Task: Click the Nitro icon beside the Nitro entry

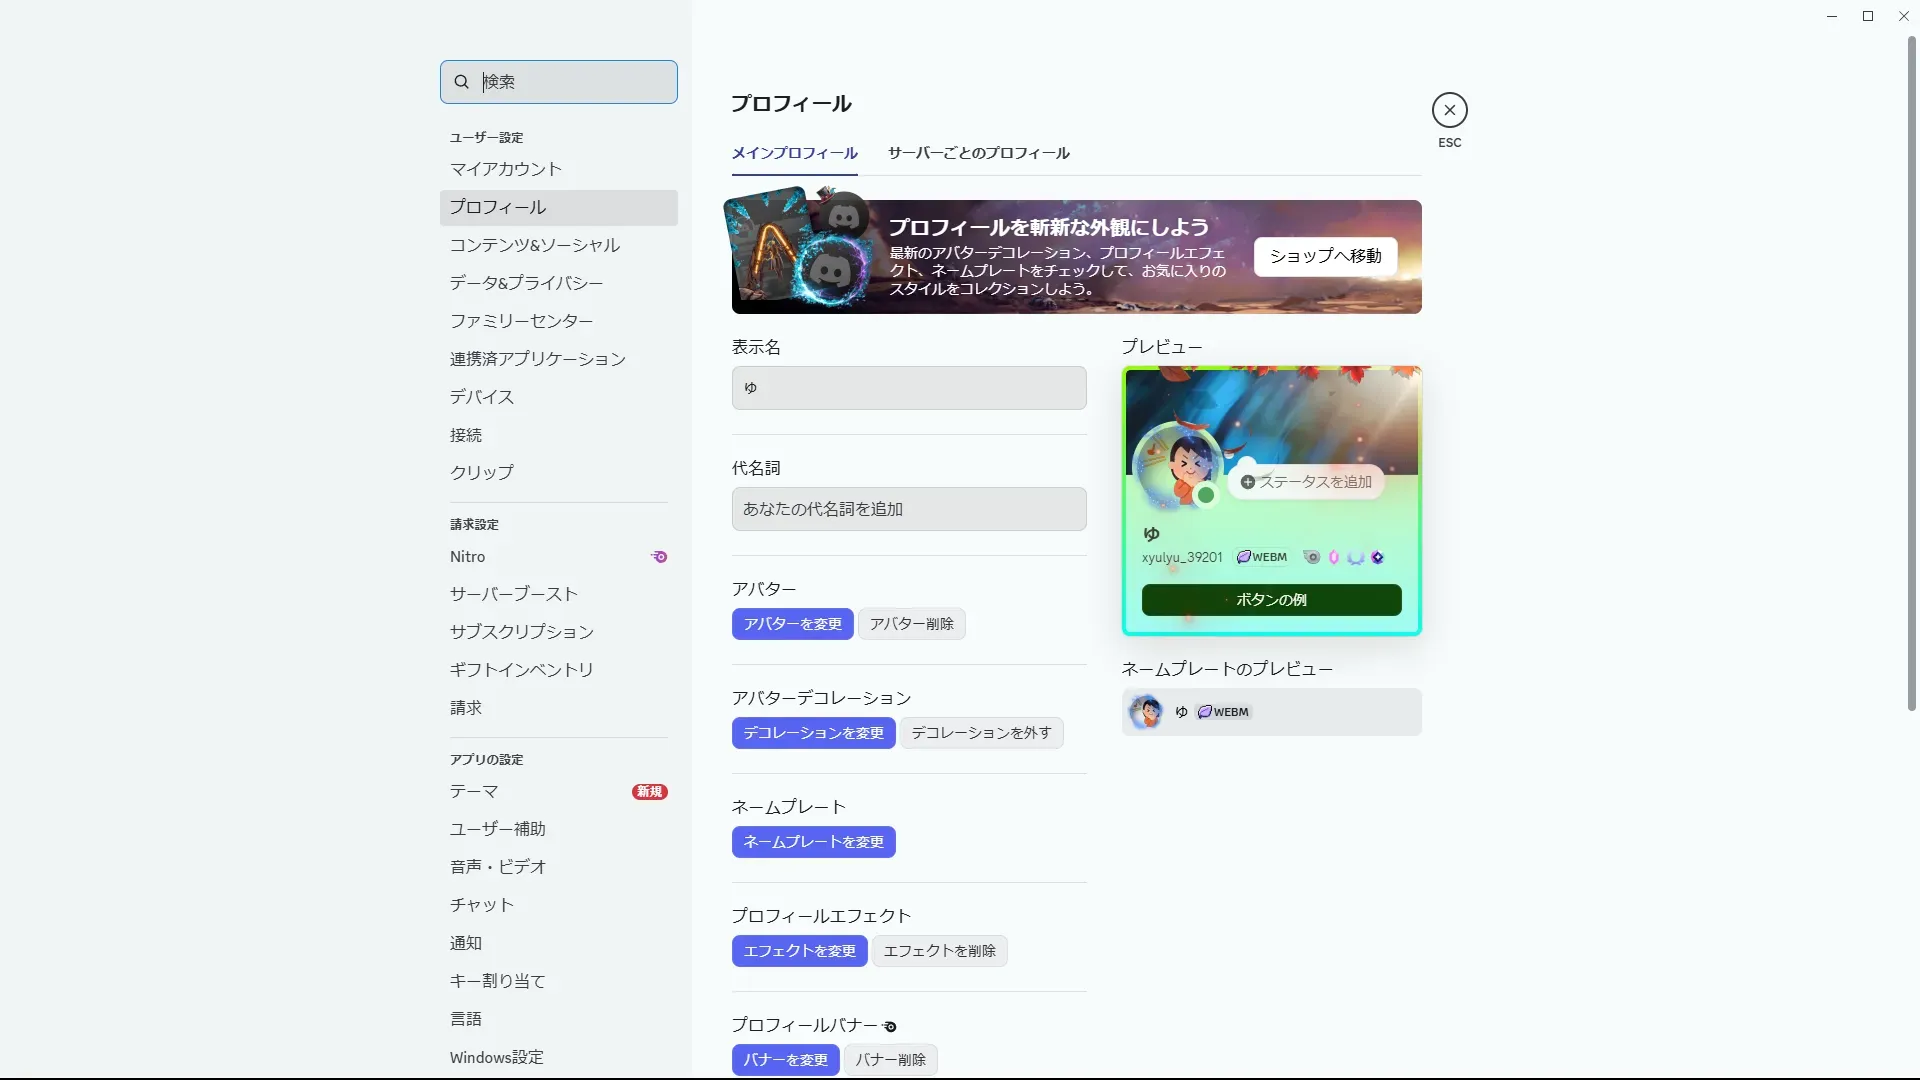Action: coord(659,557)
